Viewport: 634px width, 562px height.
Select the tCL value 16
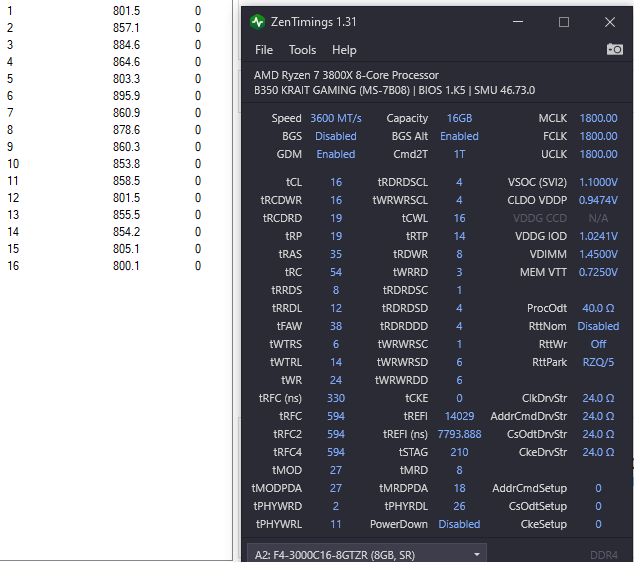[x=336, y=182]
